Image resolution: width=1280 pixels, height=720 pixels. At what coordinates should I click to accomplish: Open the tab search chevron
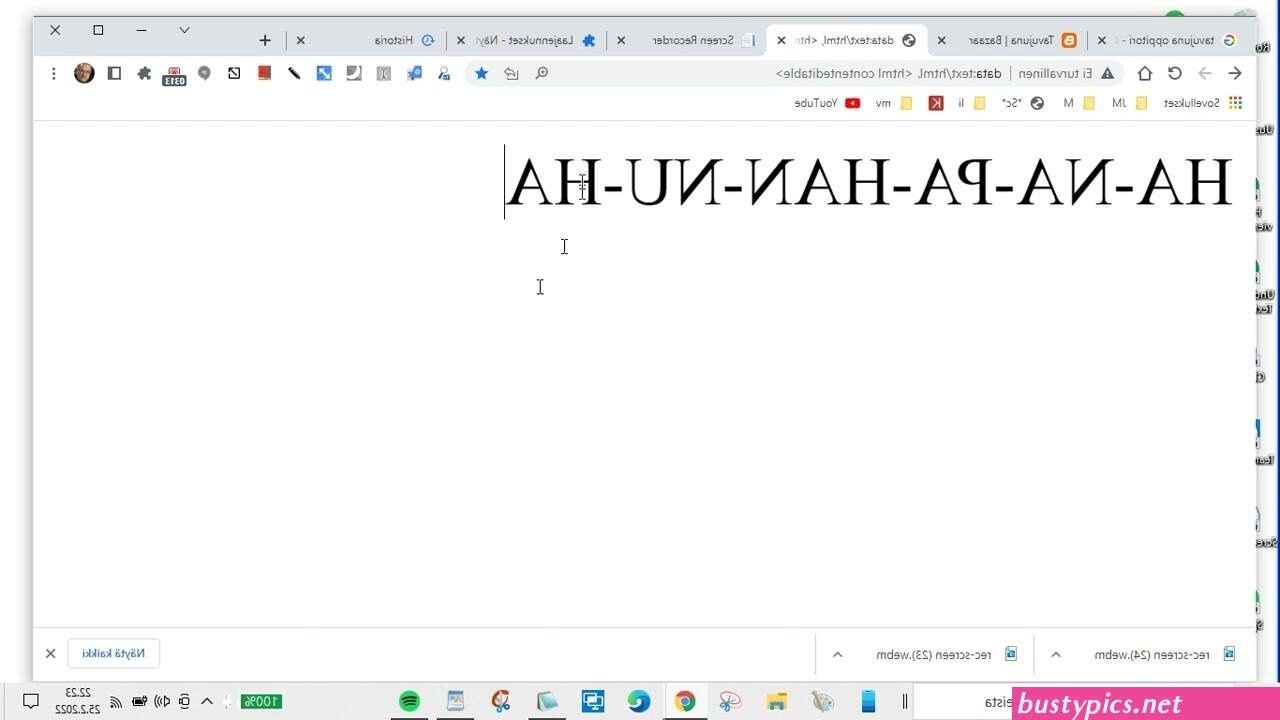tap(184, 30)
